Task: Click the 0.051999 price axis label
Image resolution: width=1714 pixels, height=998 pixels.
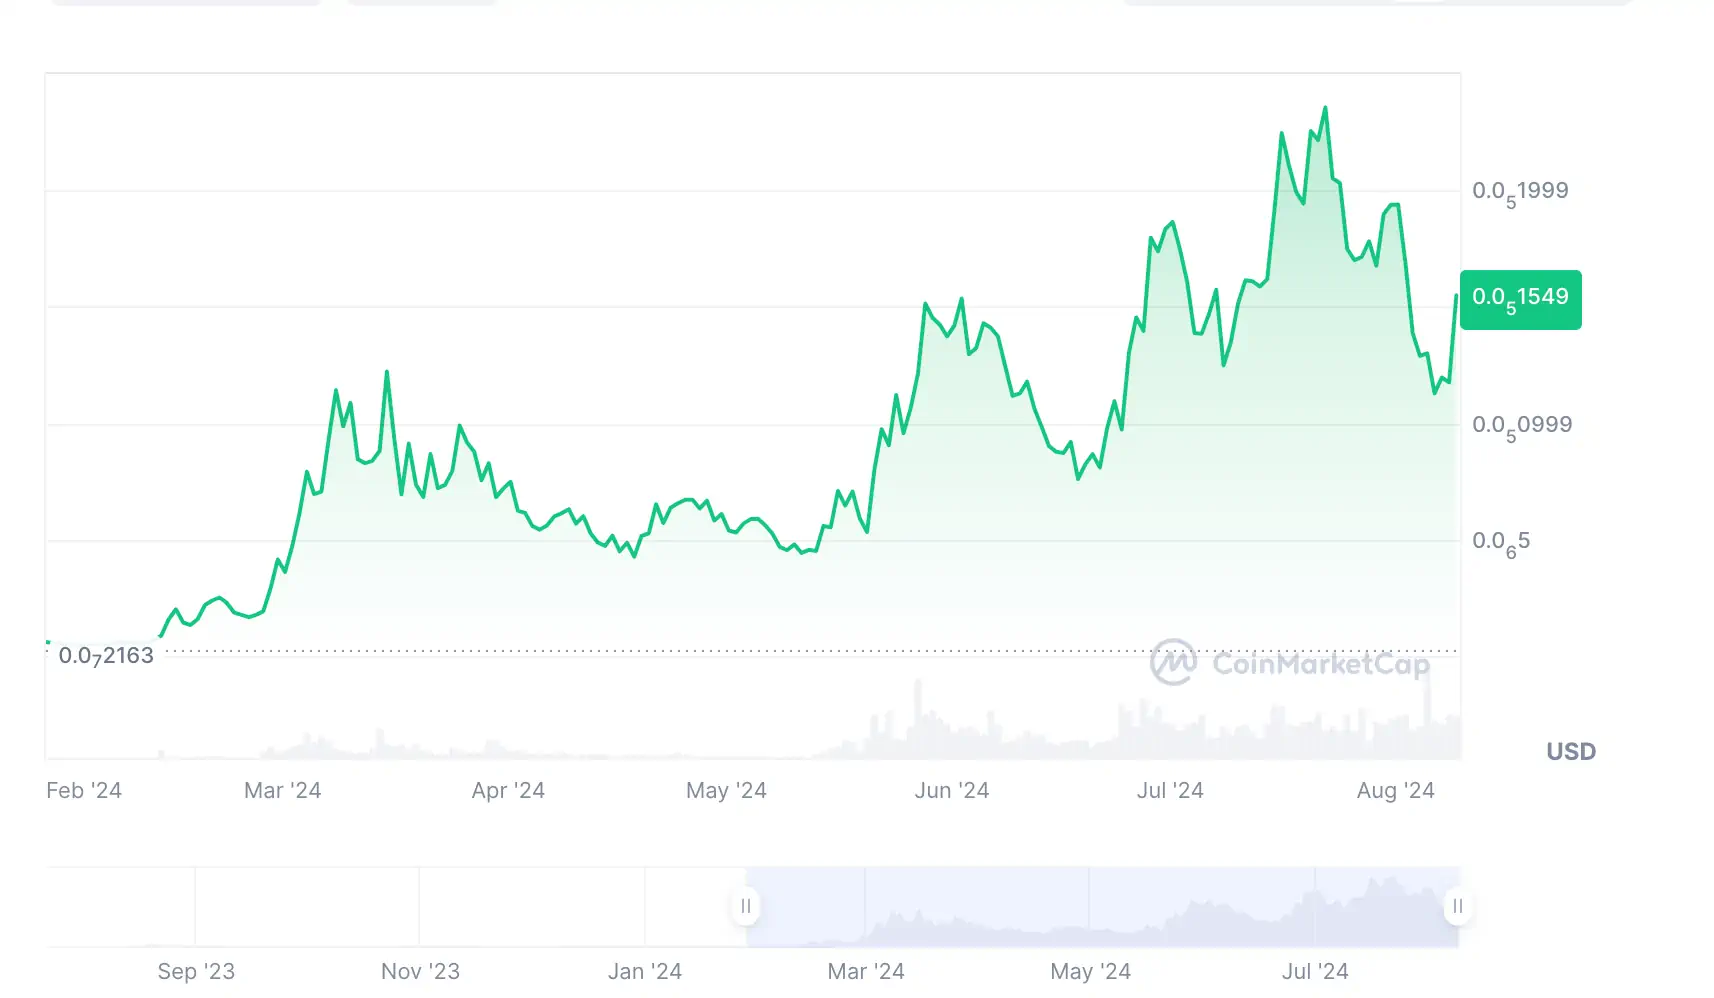Action: click(1521, 190)
